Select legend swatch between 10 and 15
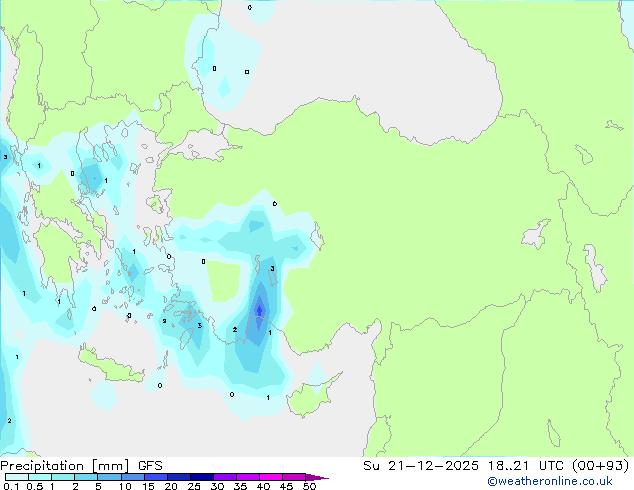Screen dimensions: 634x490 click(132, 477)
